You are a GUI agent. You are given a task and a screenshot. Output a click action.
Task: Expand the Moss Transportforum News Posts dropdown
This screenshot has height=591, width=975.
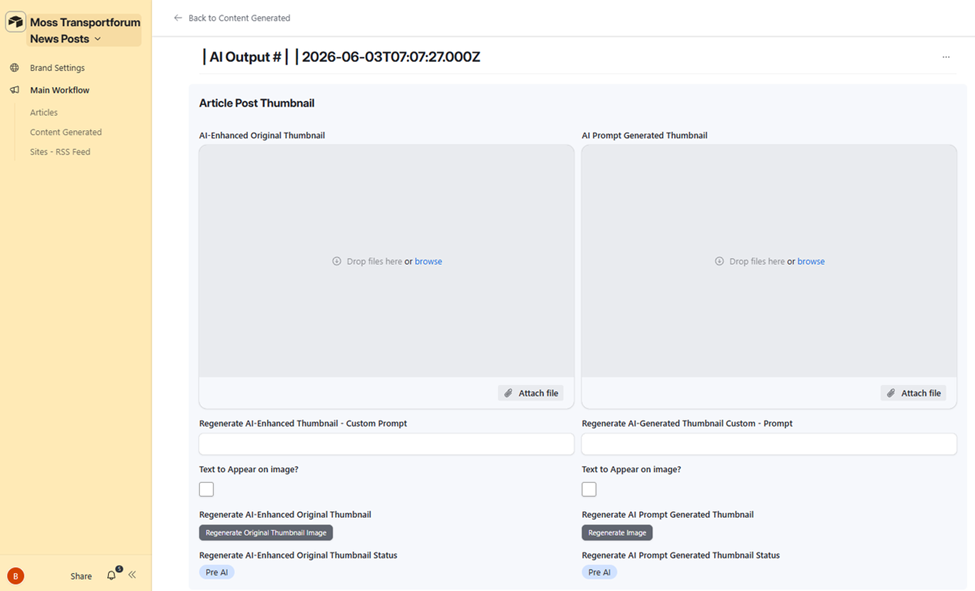(98, 39)
